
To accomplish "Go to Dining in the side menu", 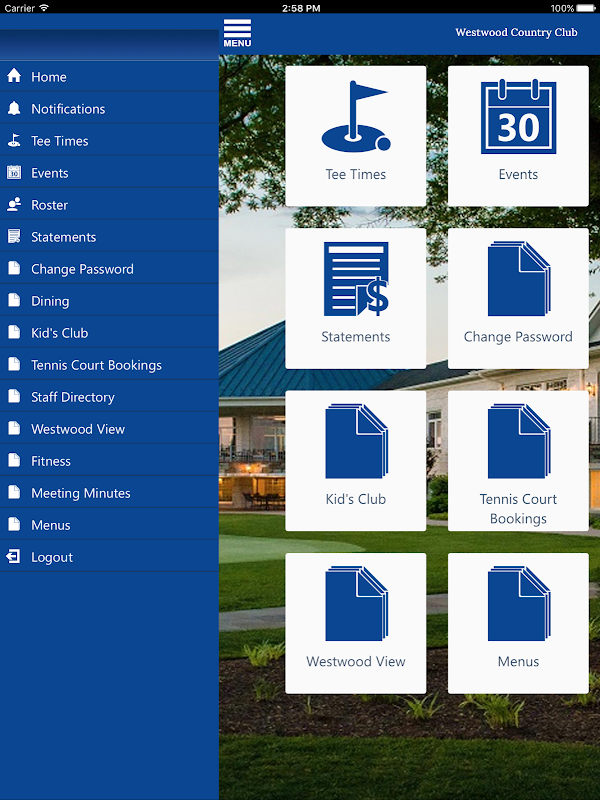I will (109, 301).
